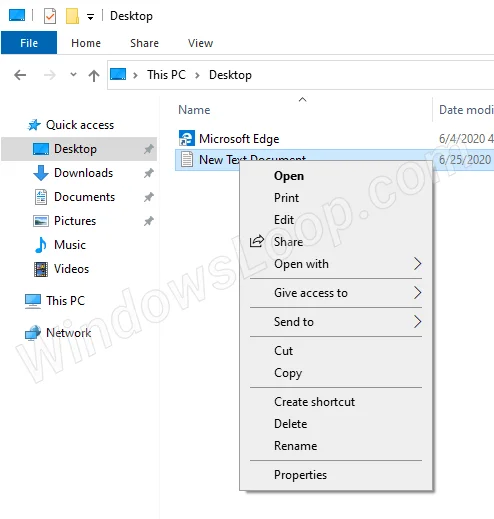
Task: Open the View ribbon tab
Action: (x=200, y=43)
